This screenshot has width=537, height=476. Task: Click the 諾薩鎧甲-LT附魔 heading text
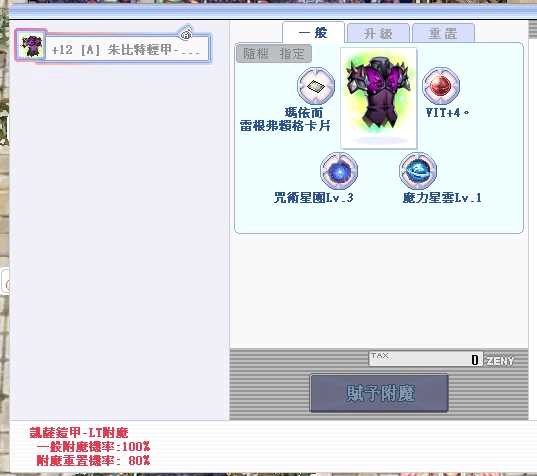[x=79, y=433]
